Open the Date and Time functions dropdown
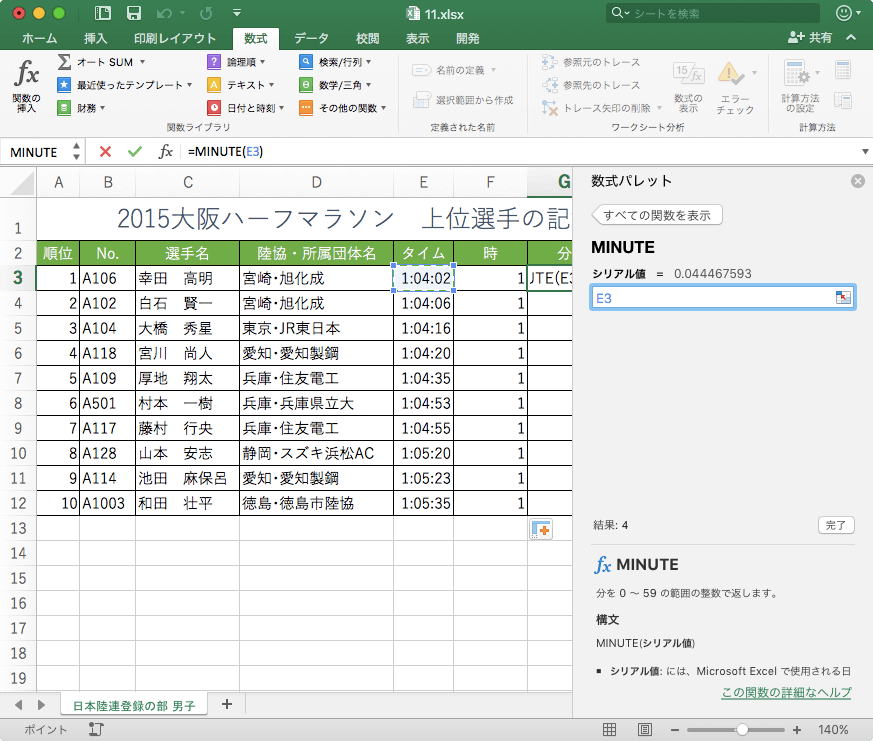Image resolution: width=873 pixels, height=741 pixels. point(245,108)
